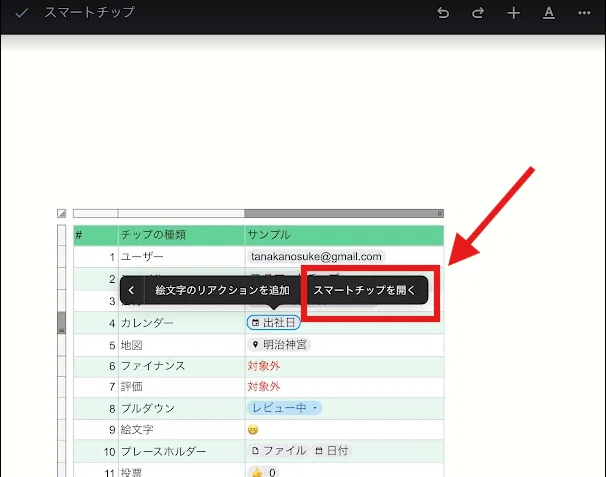
Task: Tap the 出社日 calendar chip
Action: pyautogui.click(x=274, y=322)
